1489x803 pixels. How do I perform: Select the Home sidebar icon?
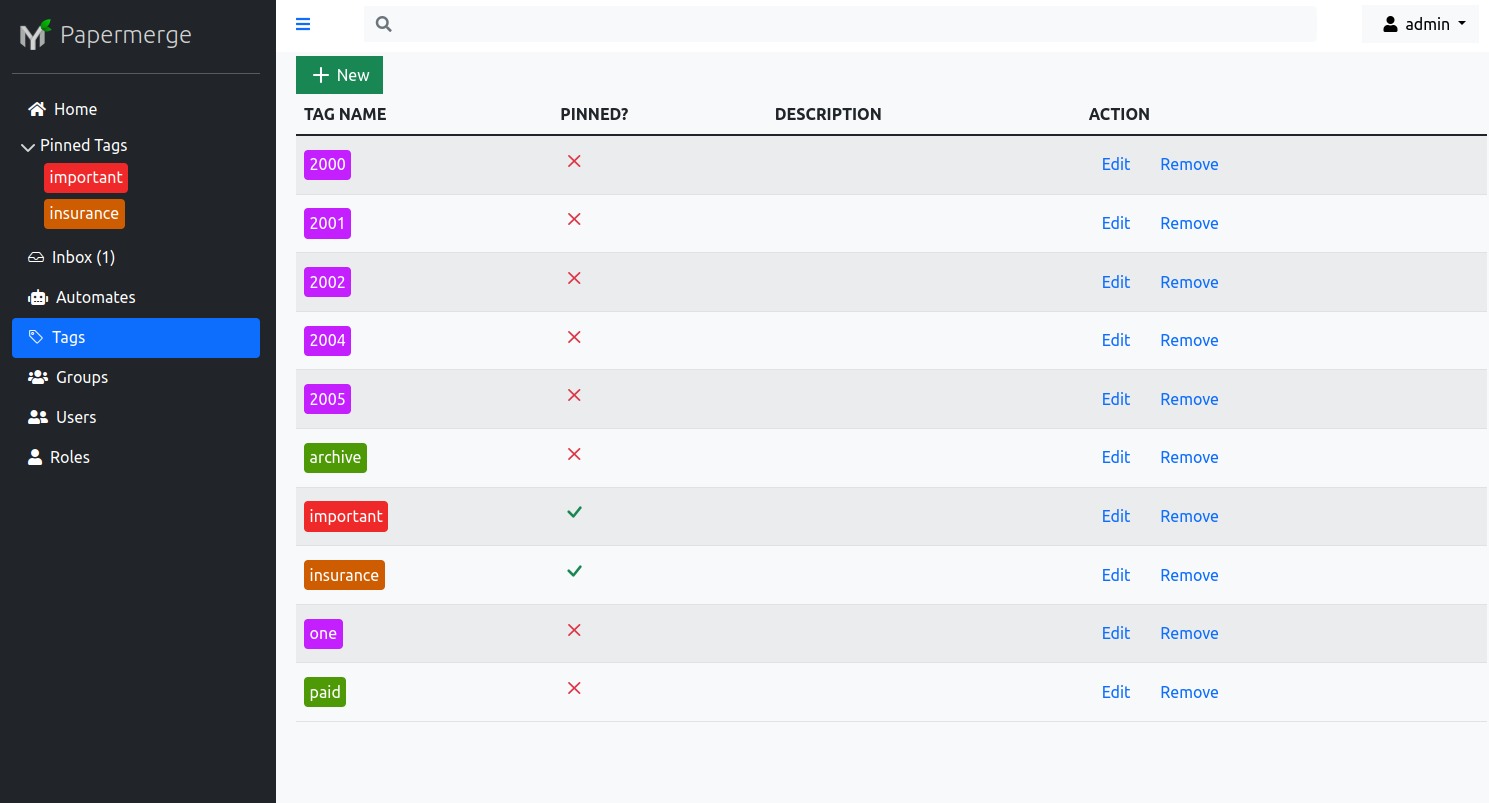[x=37, y=108]
